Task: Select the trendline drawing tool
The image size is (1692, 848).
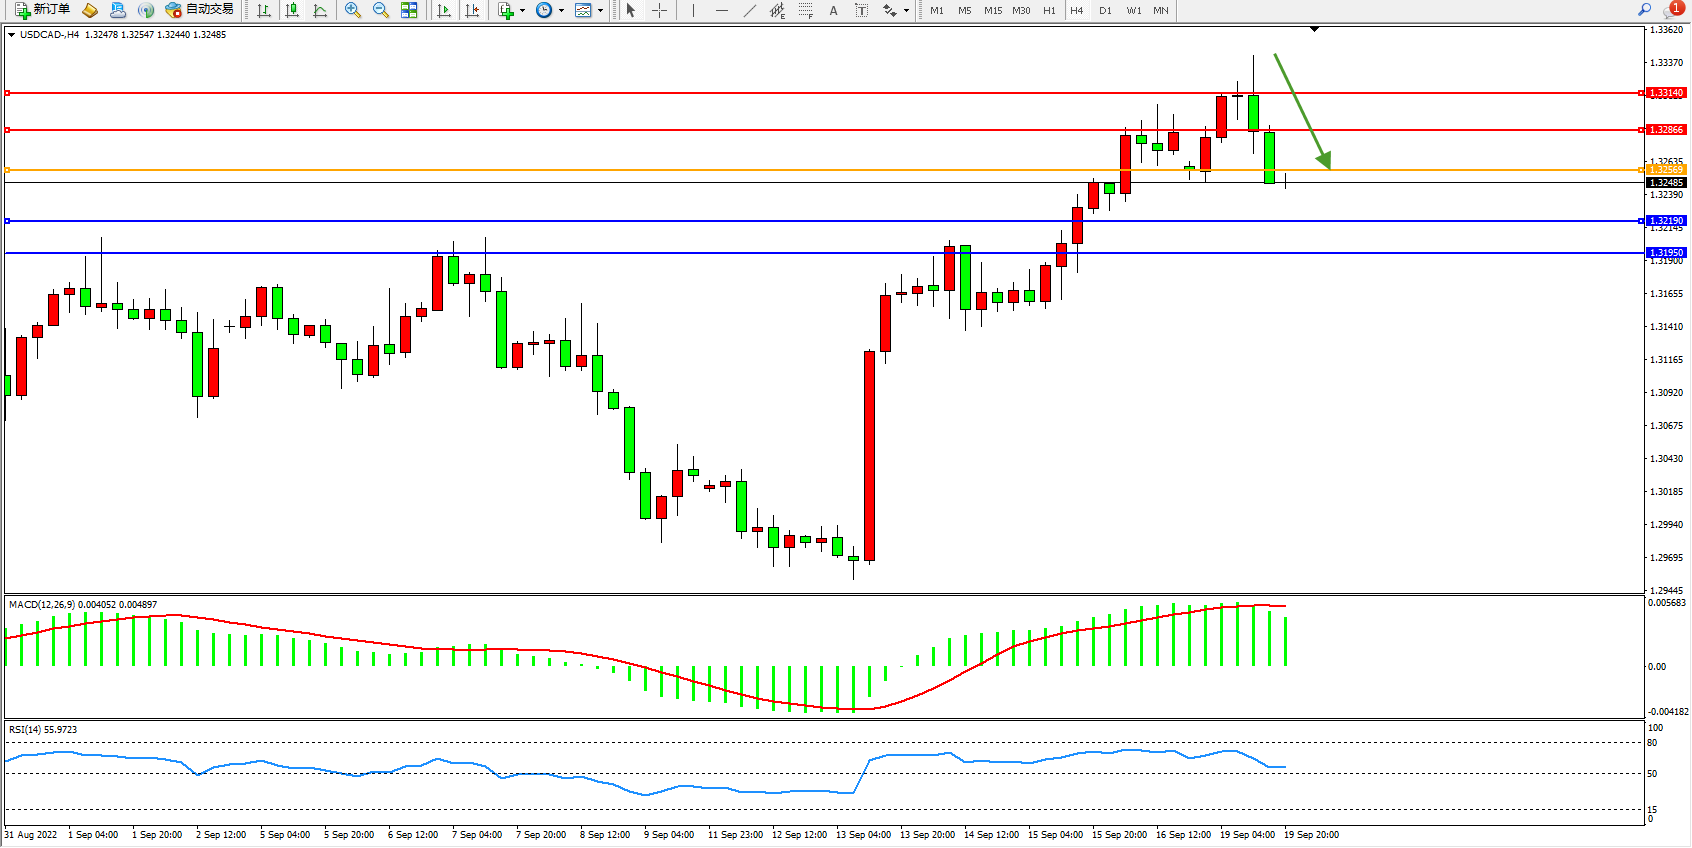Action: (x=750, y=10)
